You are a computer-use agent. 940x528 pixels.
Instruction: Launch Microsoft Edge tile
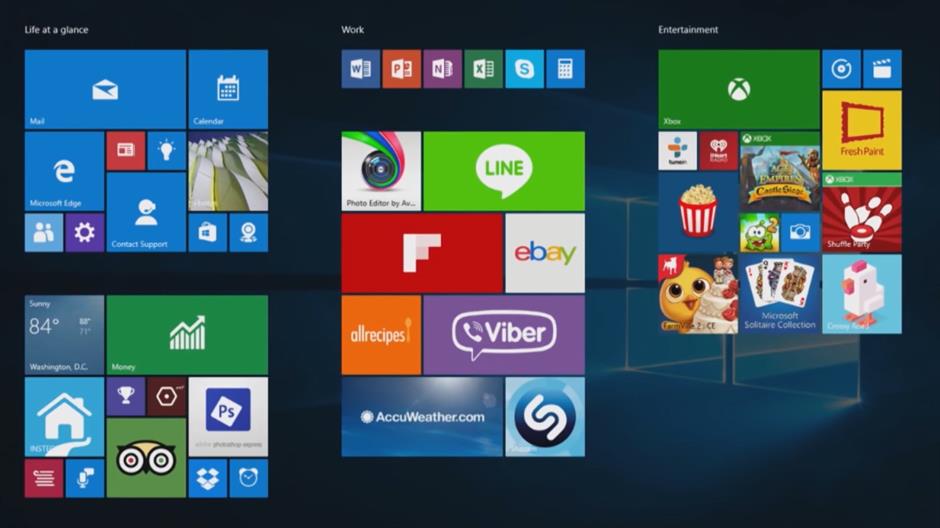pos(64,171)
